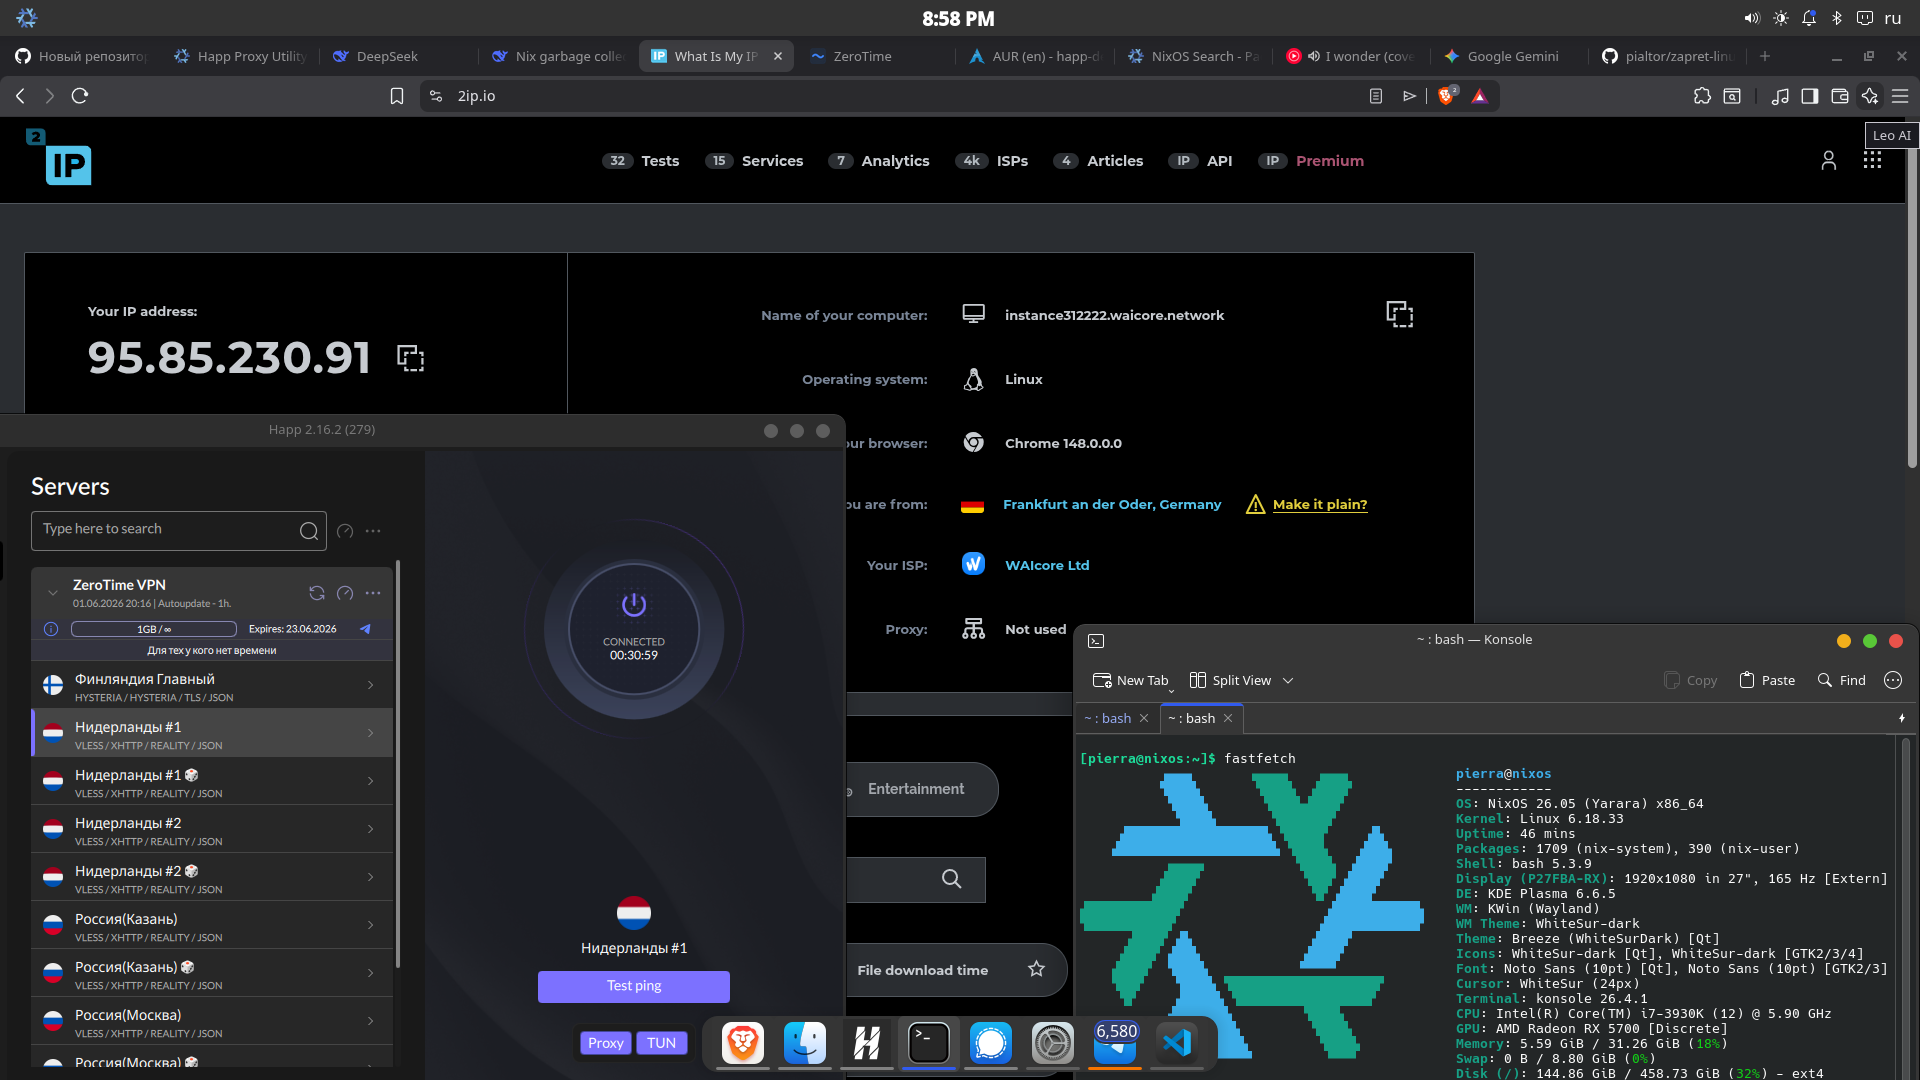The width and height of the screenshot is (1920, 1080).
Task: Click the search magnifier in Happ
Action: pyautogui.click(x=309, y=531)
